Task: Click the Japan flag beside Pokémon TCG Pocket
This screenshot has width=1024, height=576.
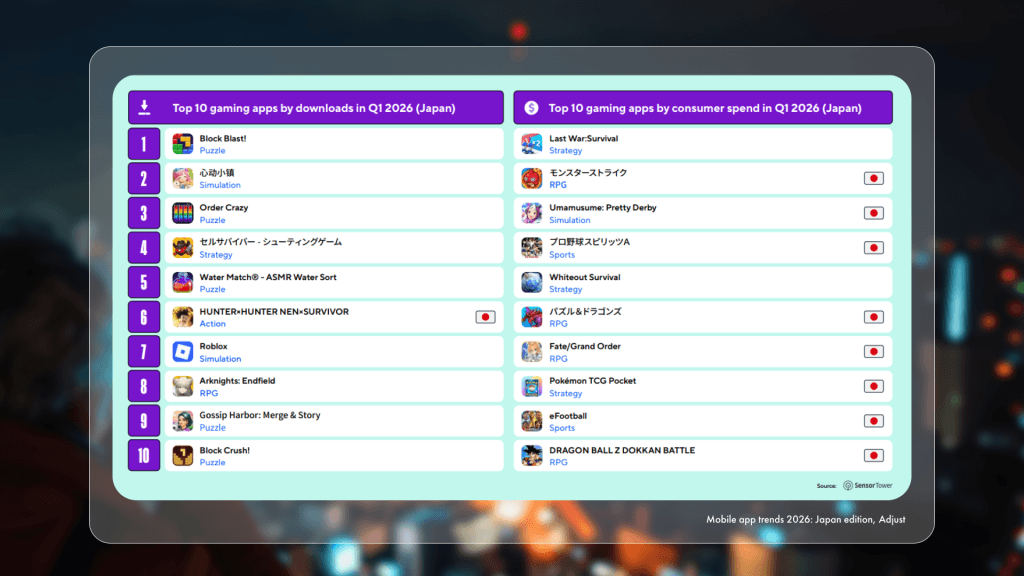Action: point(874,386)
